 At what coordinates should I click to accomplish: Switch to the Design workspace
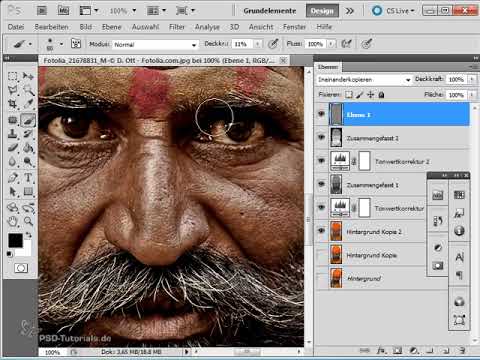(x=322, y=11)
